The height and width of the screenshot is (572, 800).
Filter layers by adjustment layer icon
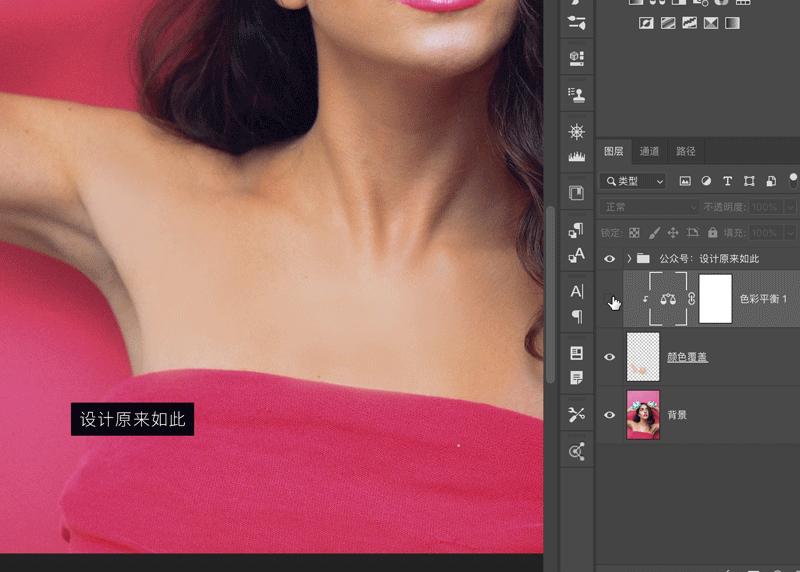coord(706,181)
